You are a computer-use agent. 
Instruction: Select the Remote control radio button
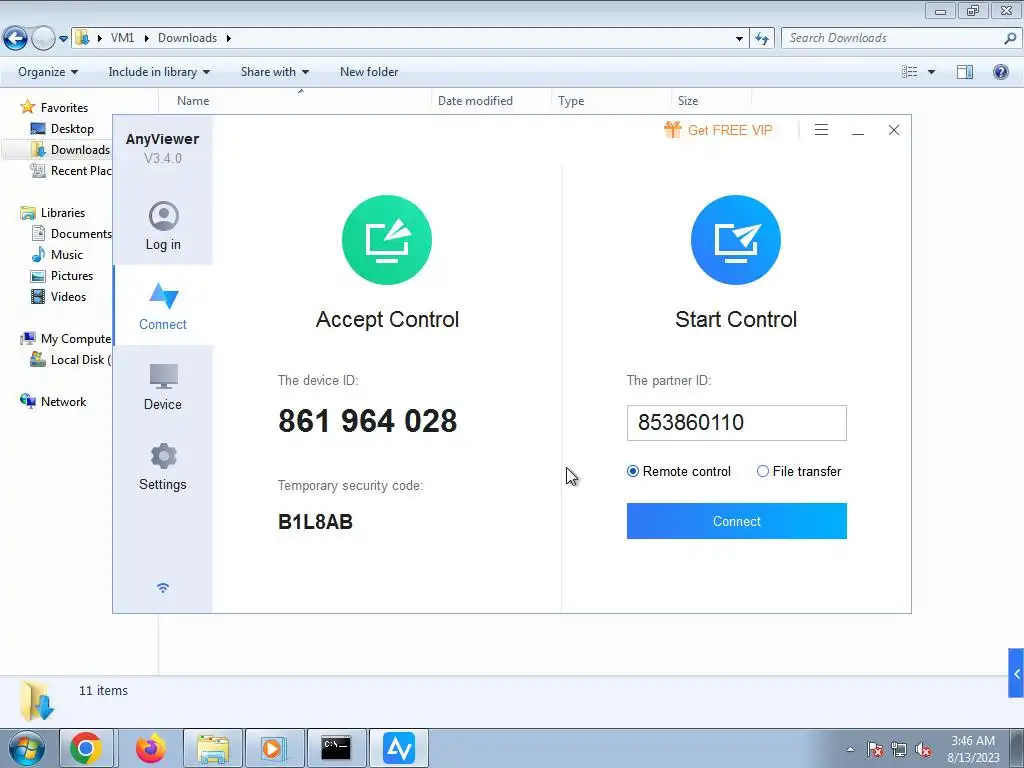coord(632,472)
